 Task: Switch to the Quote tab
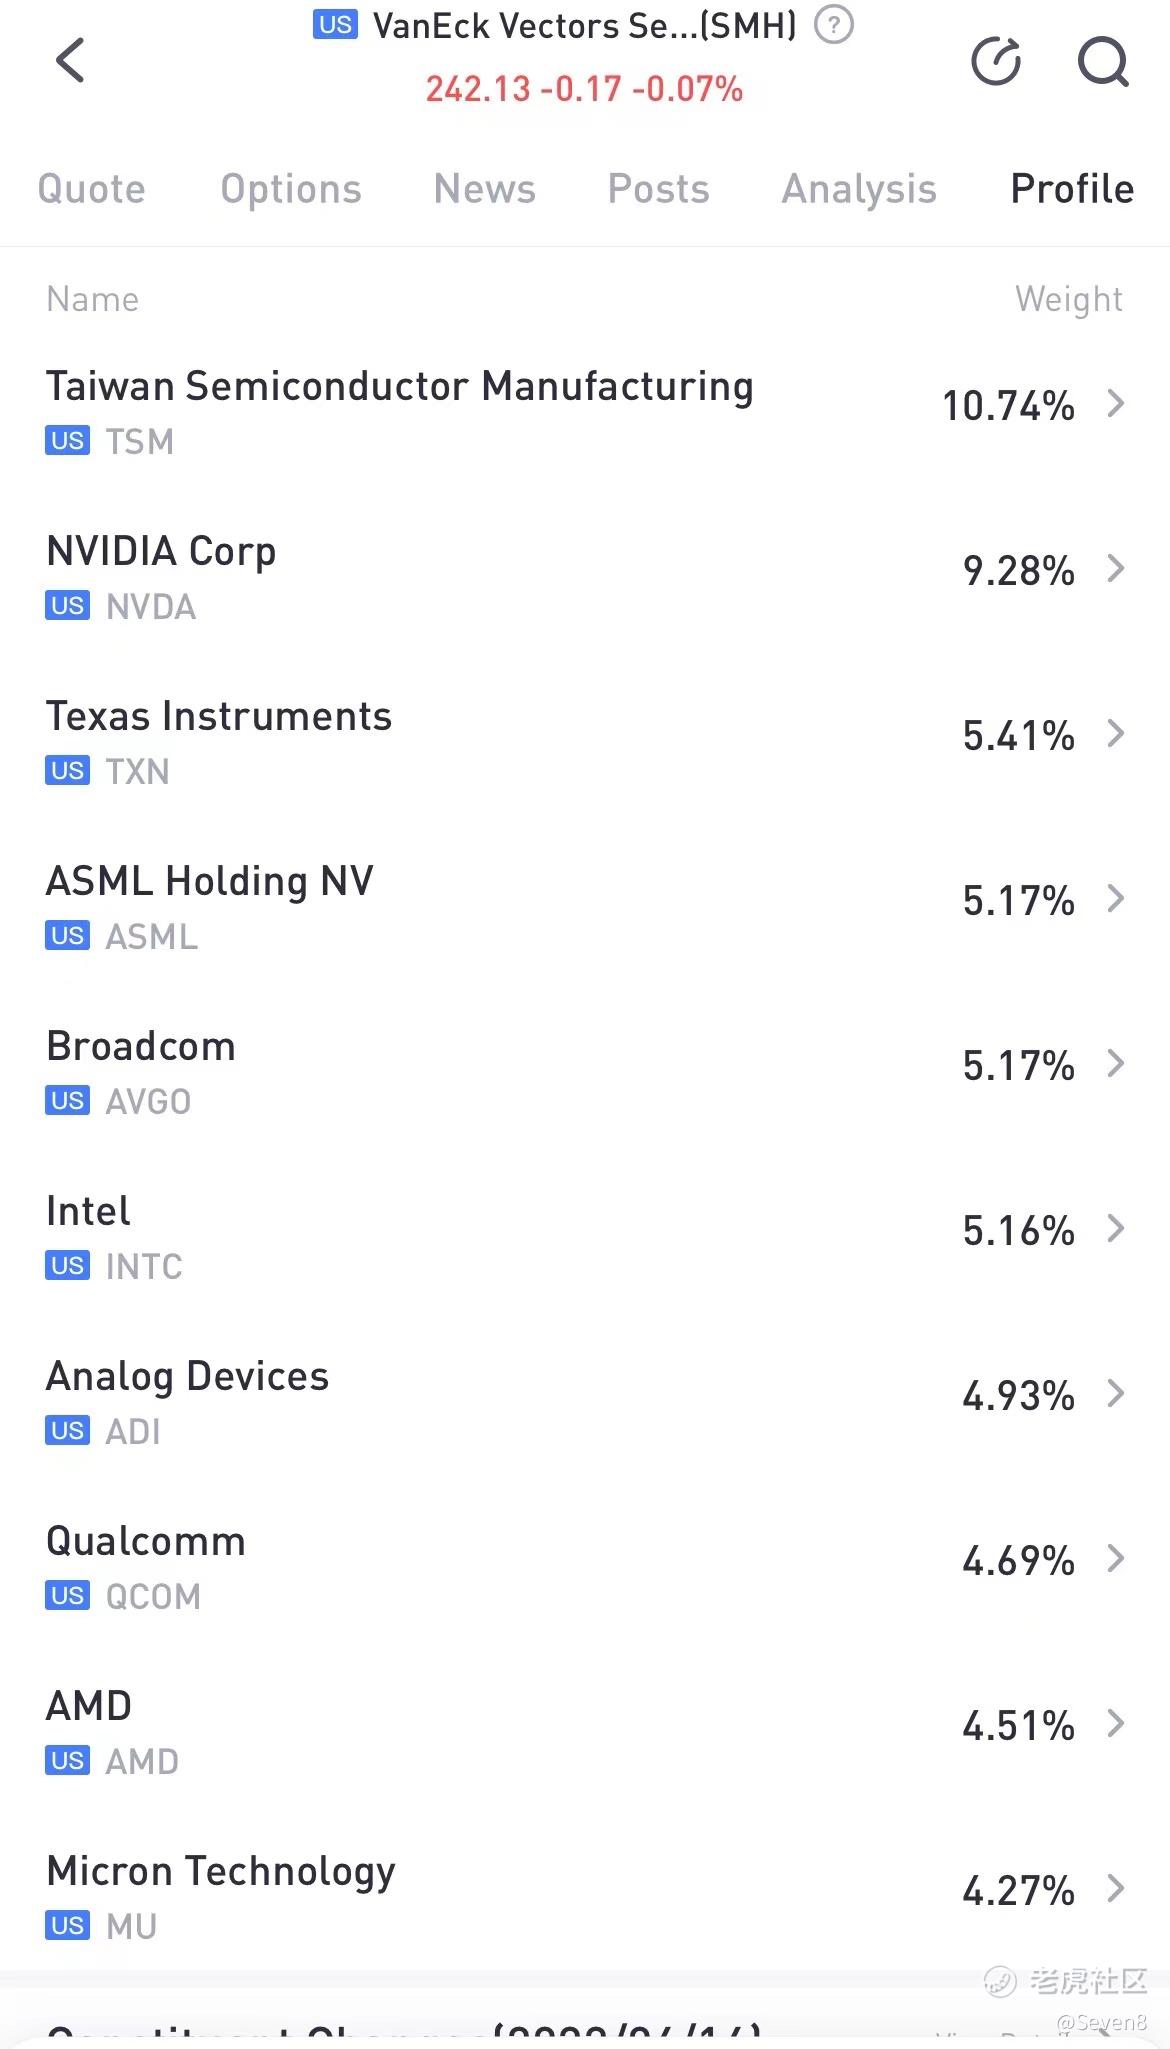[92, 189]
